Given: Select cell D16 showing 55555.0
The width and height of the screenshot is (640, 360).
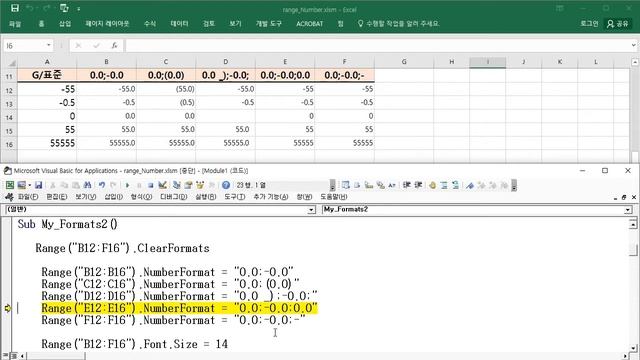Looking at the screenshot, I should 225,143.
